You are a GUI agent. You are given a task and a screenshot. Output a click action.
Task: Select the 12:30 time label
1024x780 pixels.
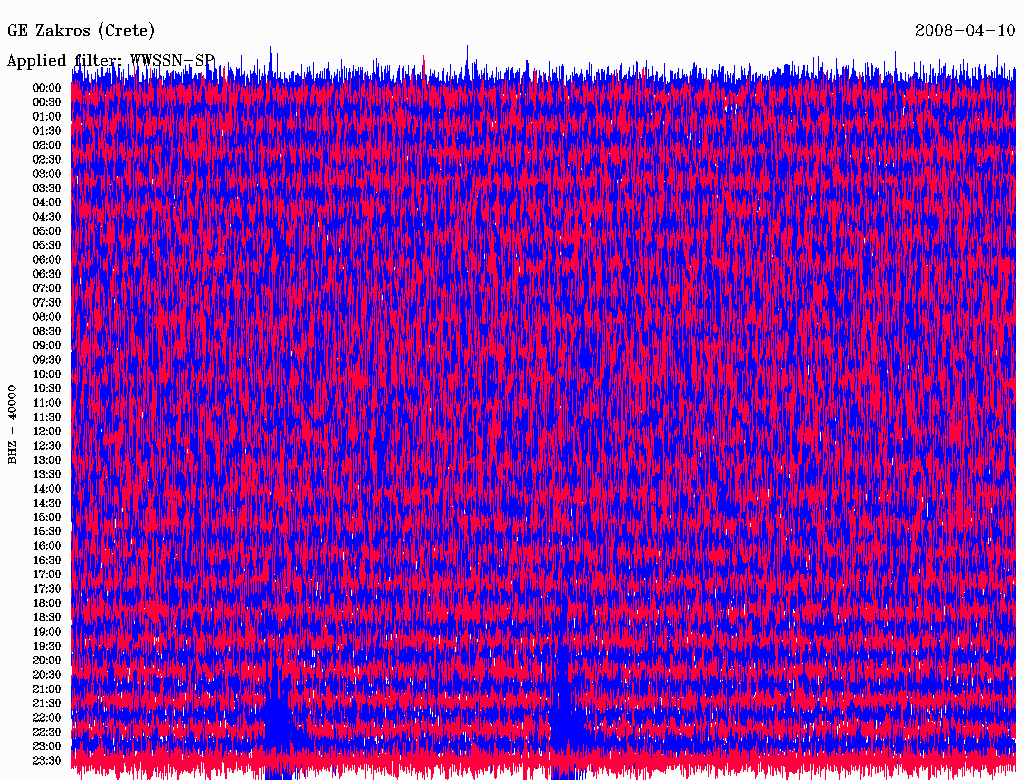click(x=47, y=446)
